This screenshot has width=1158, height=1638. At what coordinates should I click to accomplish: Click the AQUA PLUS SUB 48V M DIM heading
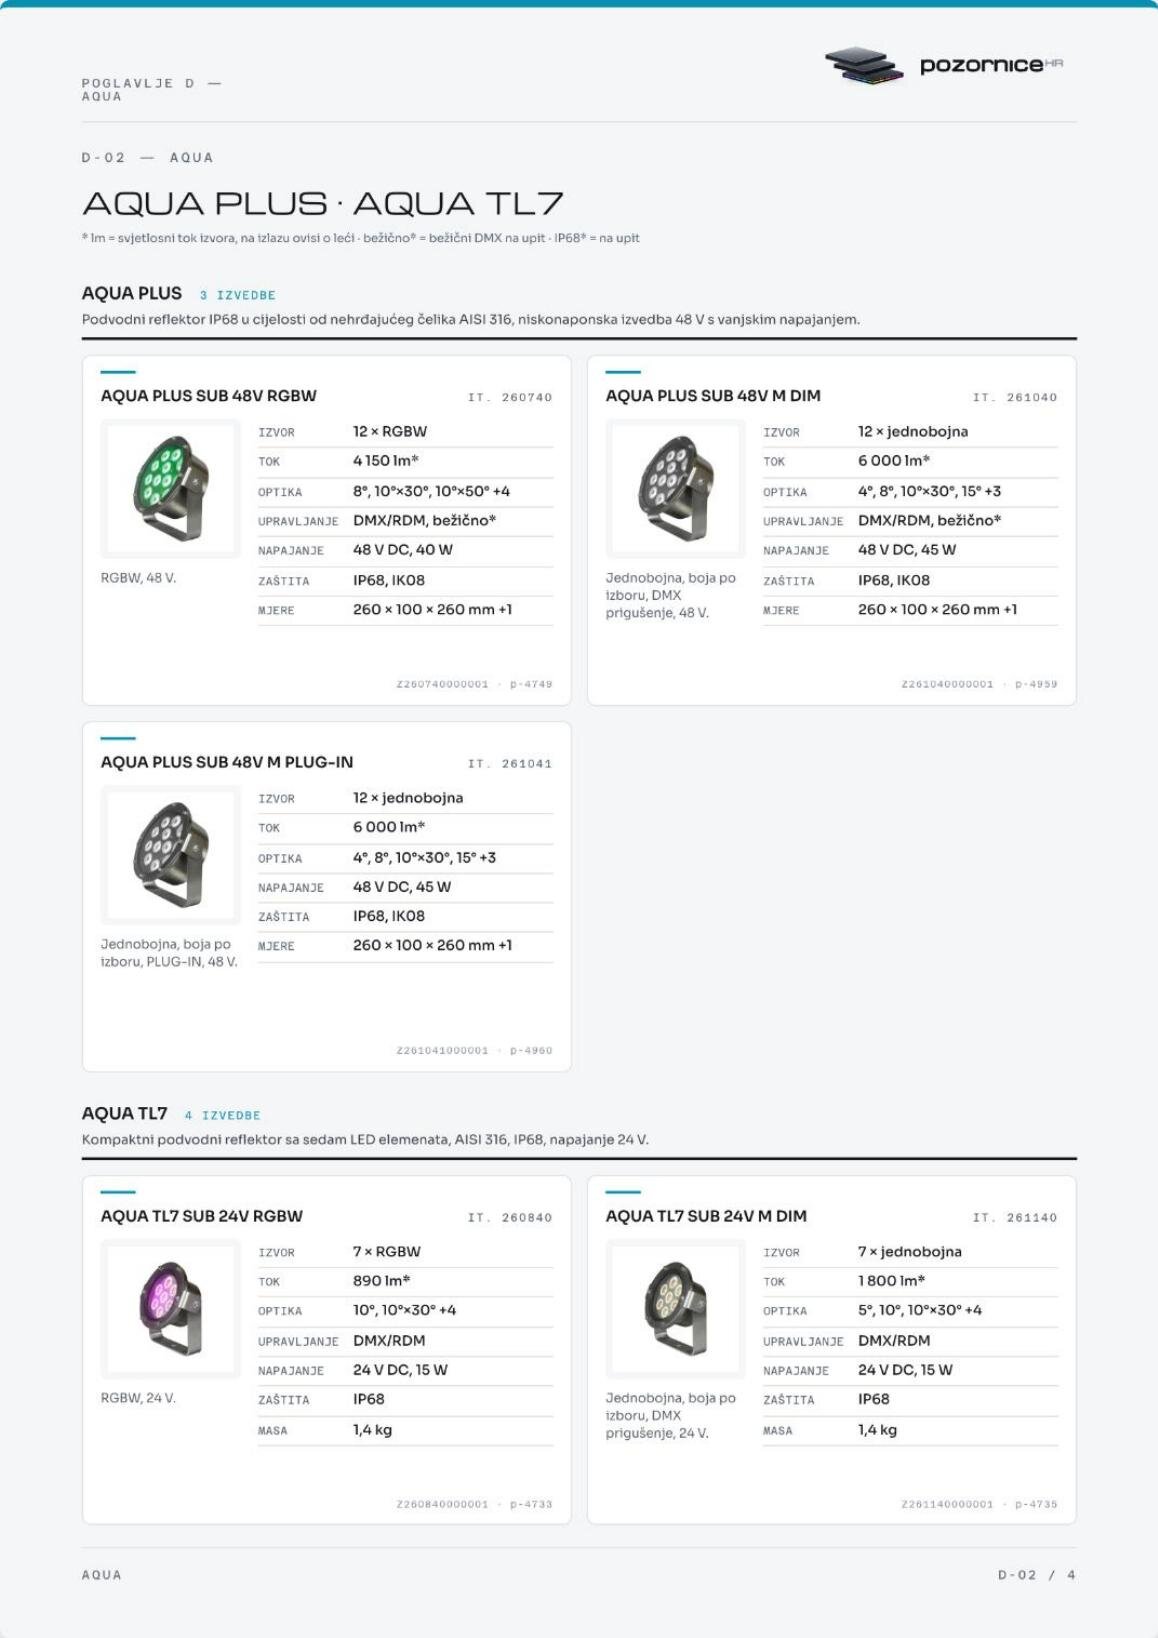tap(713, 396)
